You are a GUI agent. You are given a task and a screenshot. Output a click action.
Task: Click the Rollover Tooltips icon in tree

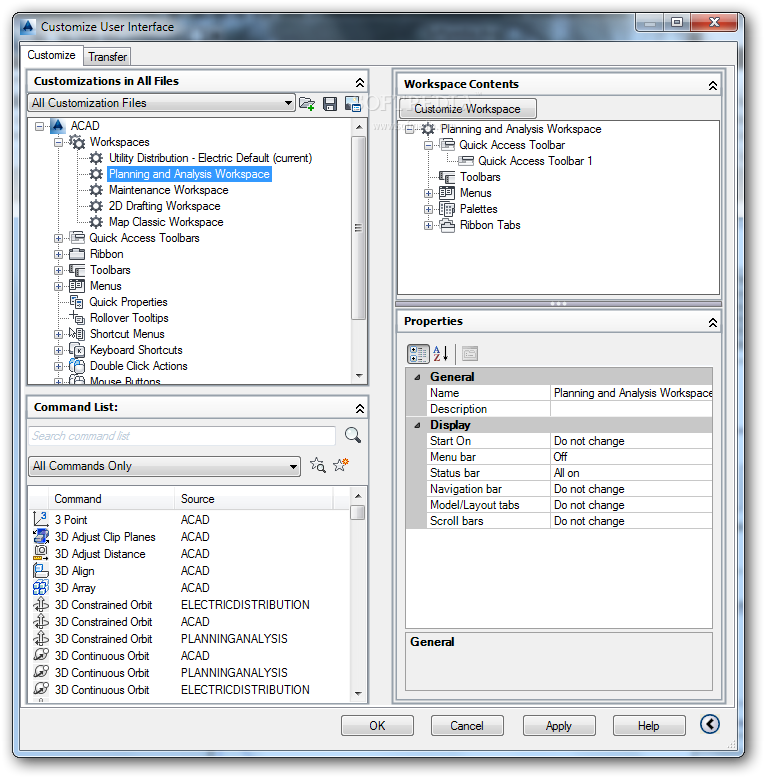tap(77, 318)
